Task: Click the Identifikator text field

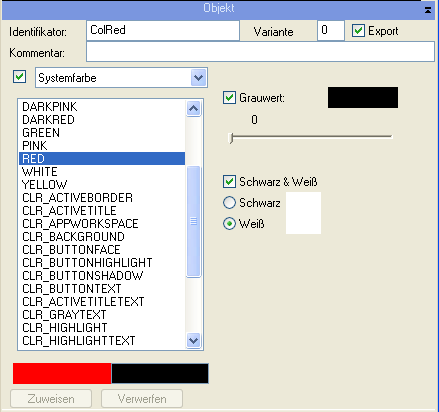Action: coord(163,31)
